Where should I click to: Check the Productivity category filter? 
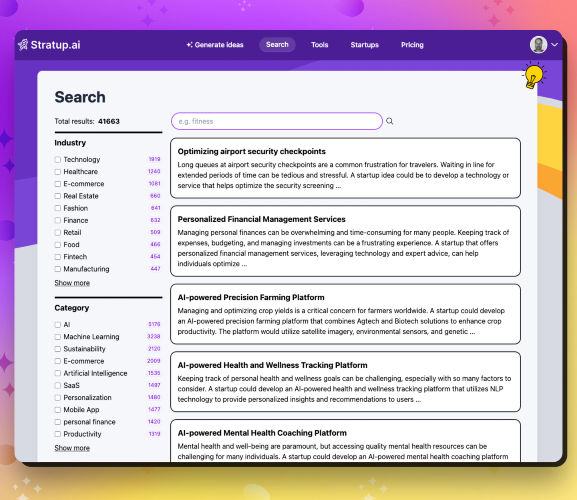[x=58, y=434]
